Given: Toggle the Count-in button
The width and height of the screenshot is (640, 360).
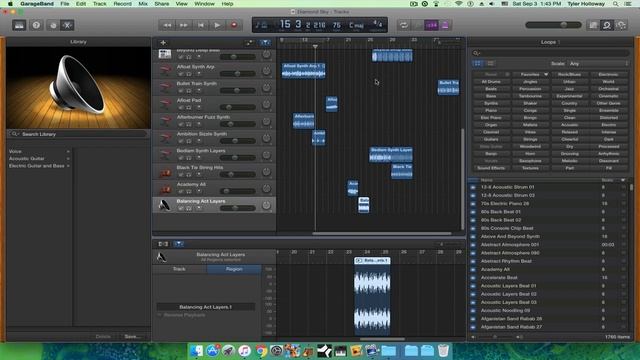Looking at the screenshot, I should [431, 25].
